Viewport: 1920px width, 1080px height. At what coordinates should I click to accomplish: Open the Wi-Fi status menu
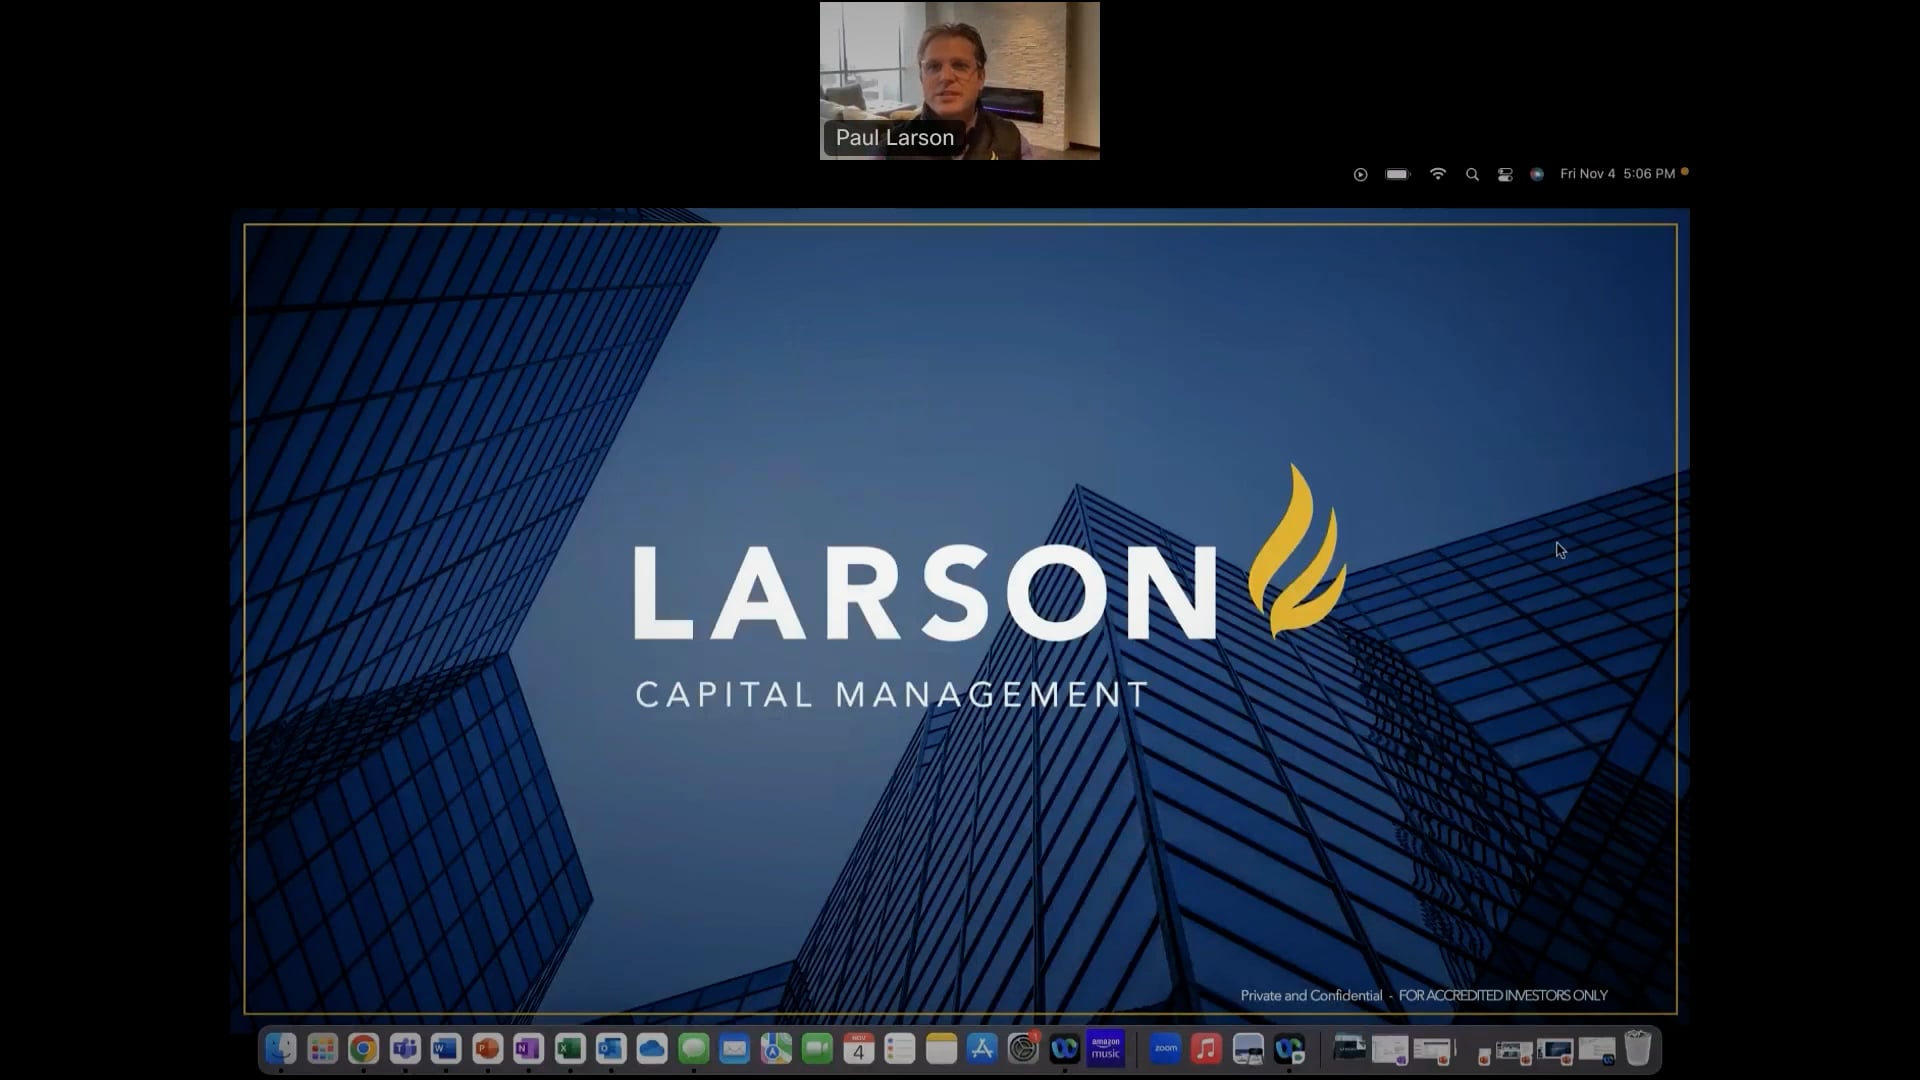1438,173
